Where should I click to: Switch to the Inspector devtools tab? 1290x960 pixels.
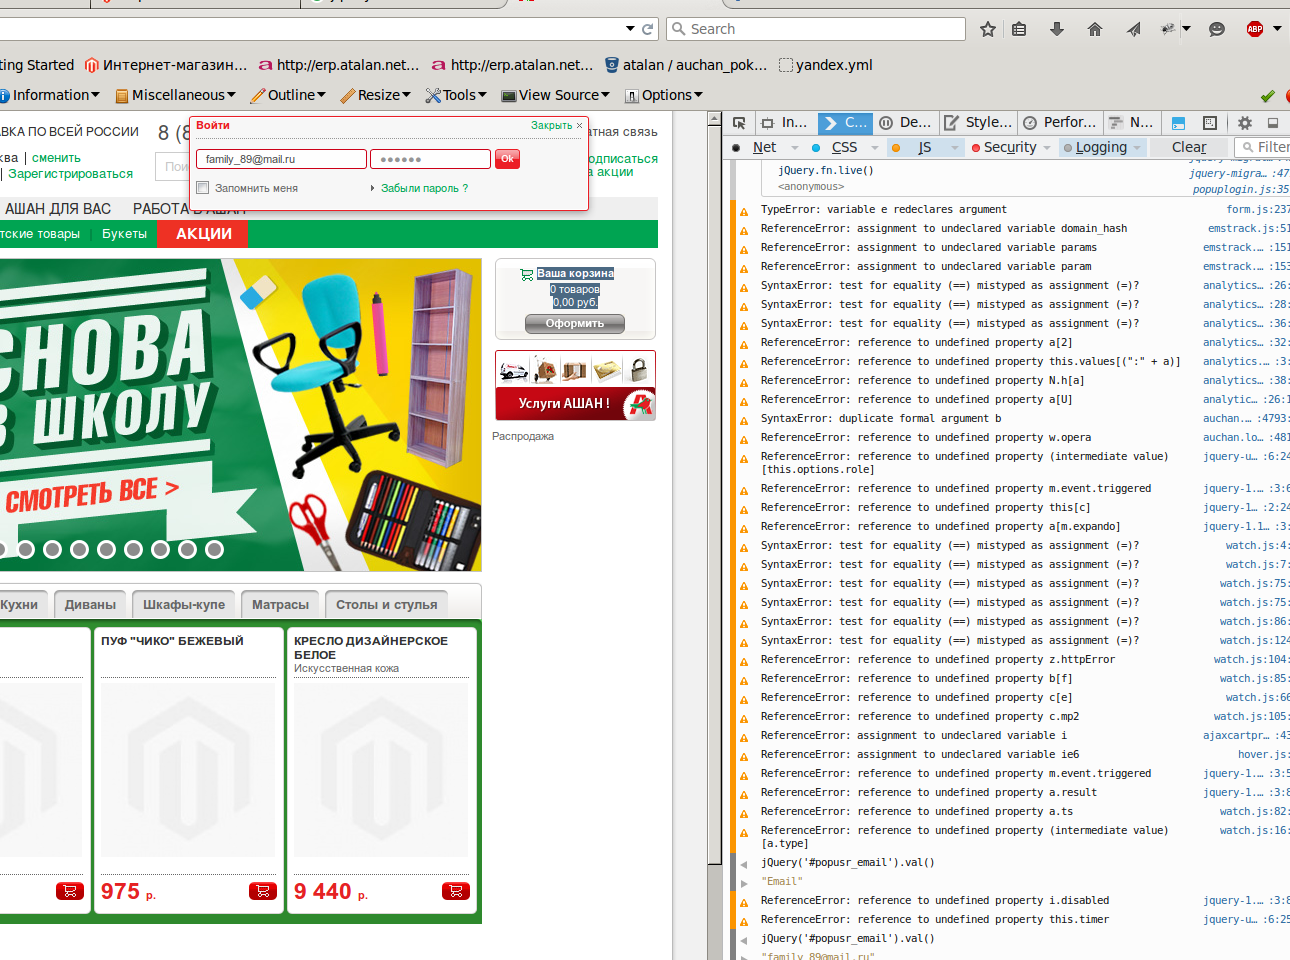[x=784, y=123]
